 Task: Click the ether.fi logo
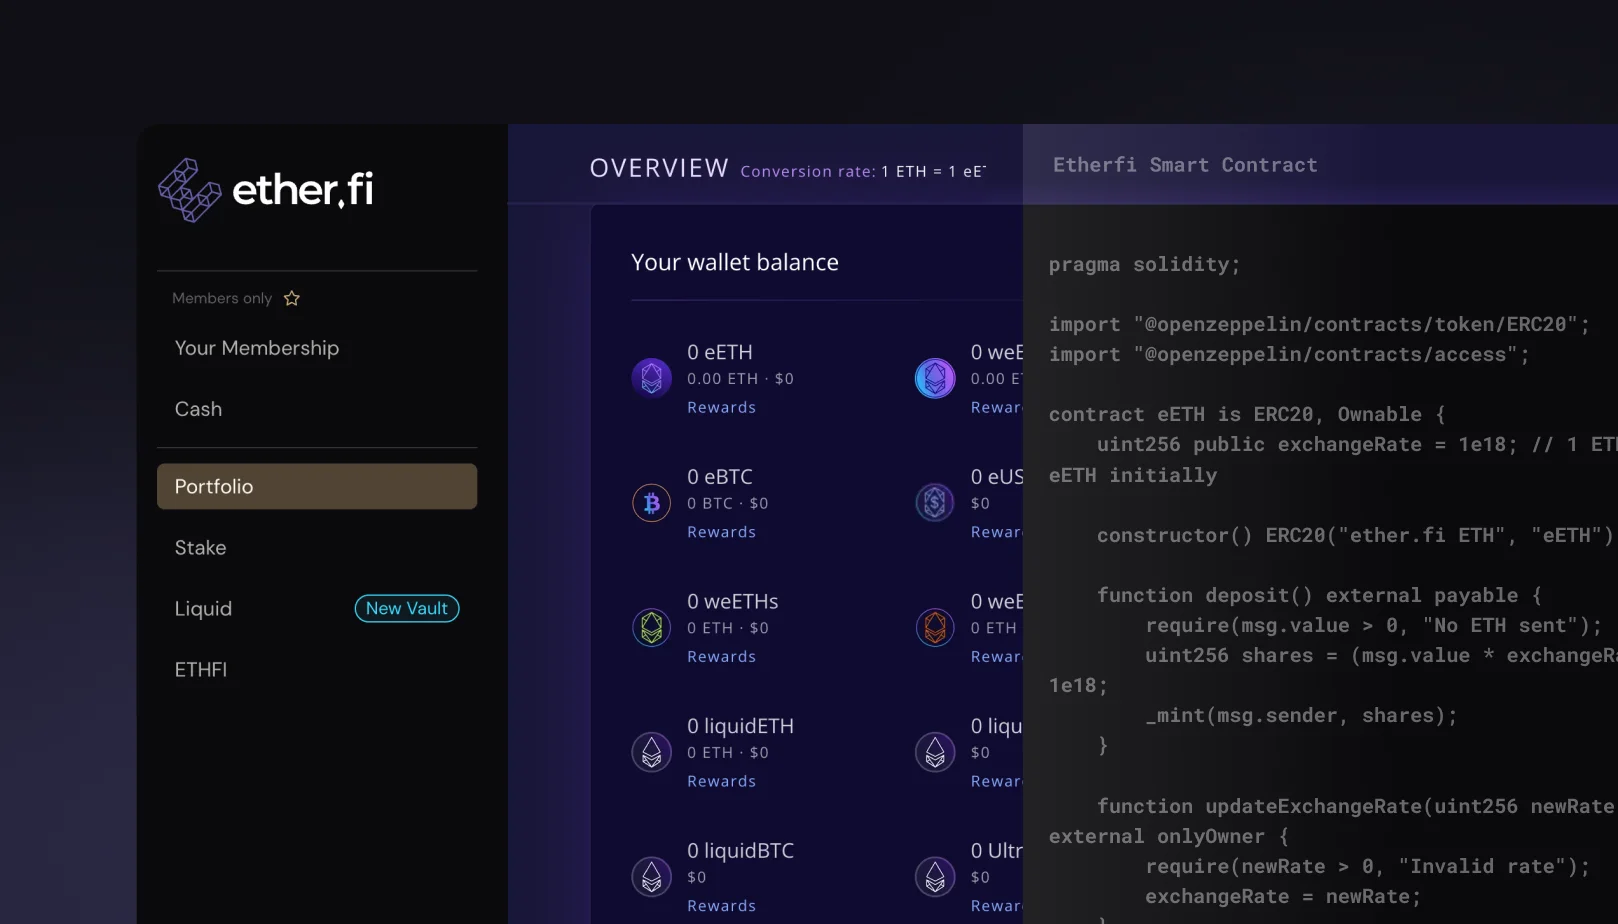click(x=265, y=189)
